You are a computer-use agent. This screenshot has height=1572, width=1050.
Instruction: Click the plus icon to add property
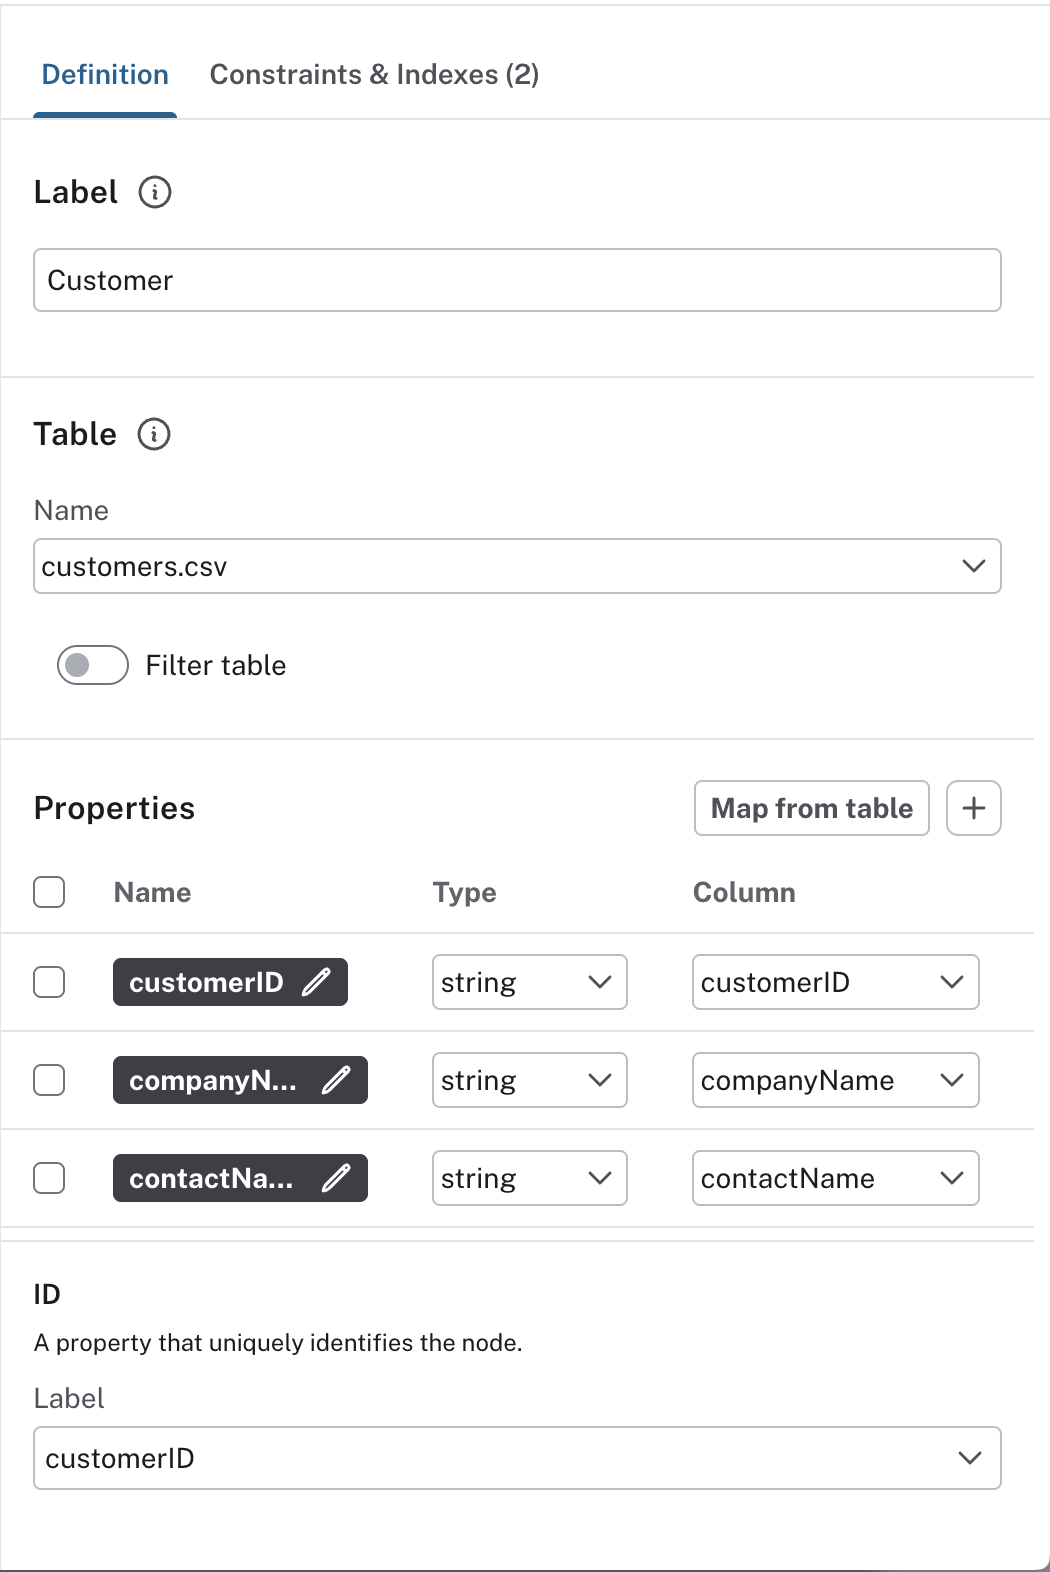click(973, 808)
